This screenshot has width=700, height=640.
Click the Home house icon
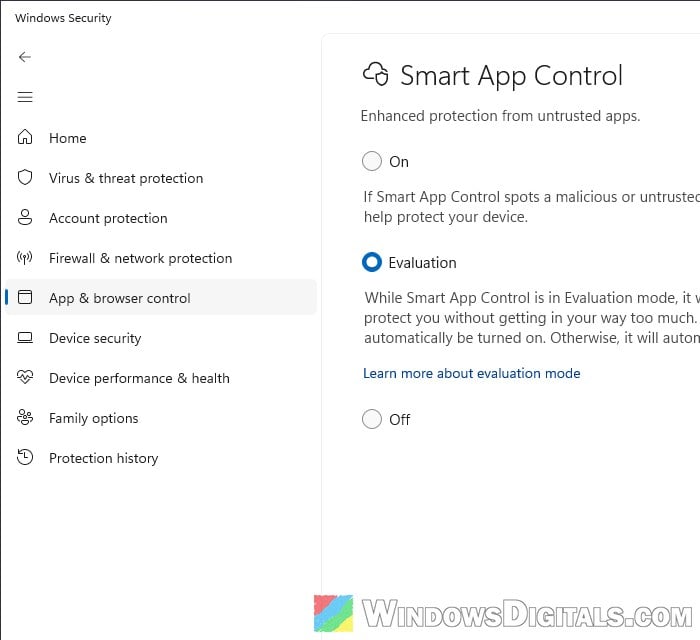click(25, 137)
